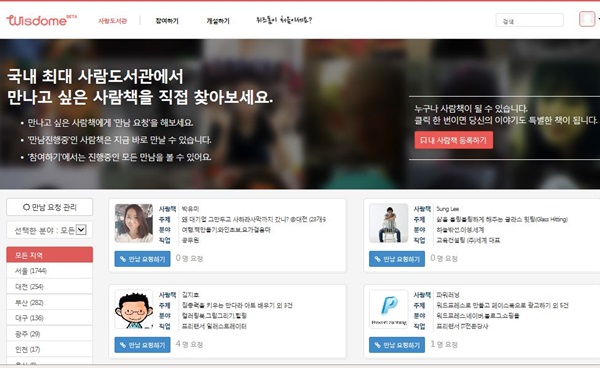The width and height of the screenshot is (600, 368).
Task: Select the 개설하기 menu item
Action: (x=218, y=21)
